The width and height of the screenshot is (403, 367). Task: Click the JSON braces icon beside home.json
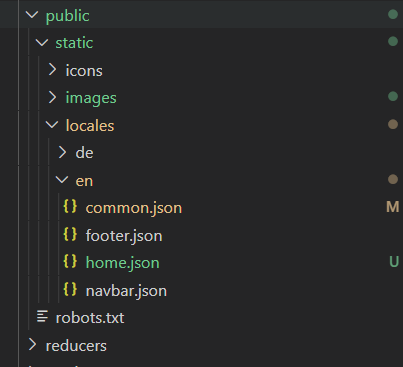(x=70, y=262)
